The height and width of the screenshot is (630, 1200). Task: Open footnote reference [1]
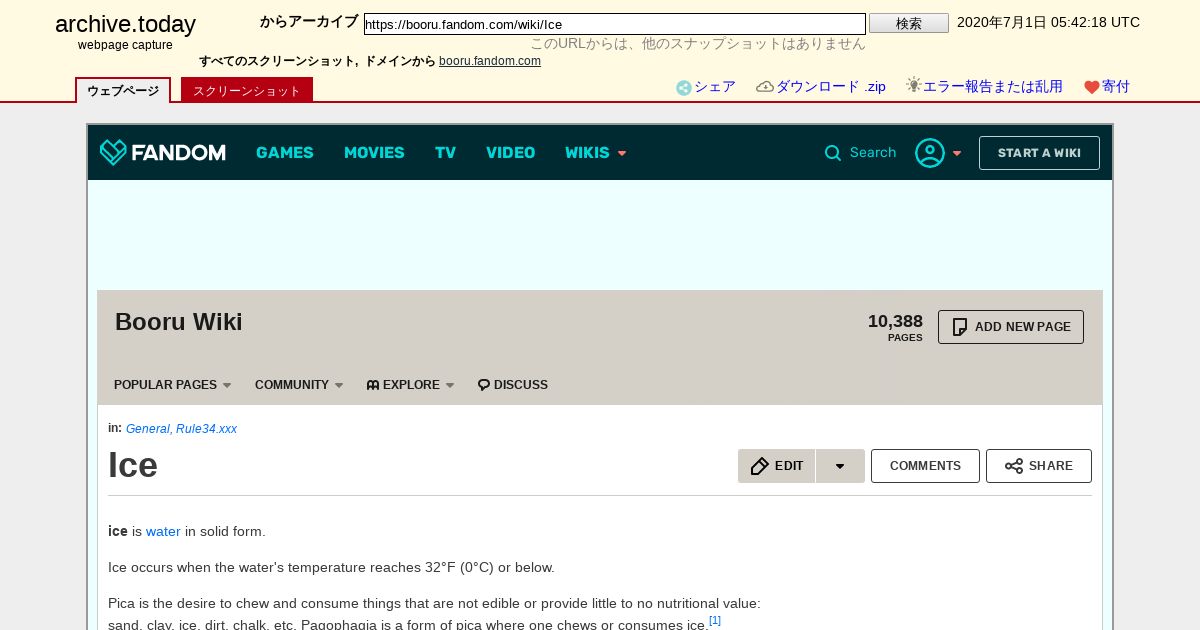715,620
